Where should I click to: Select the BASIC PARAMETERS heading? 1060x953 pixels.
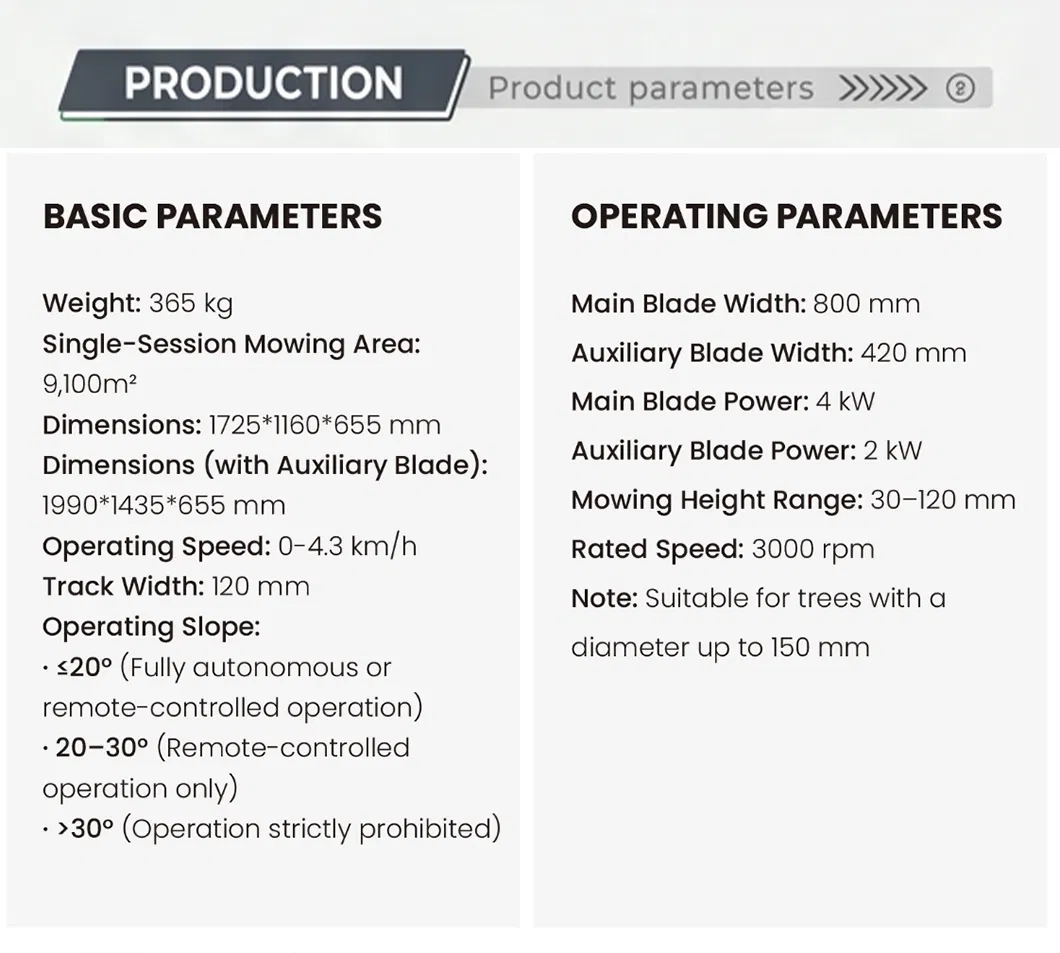pyautogui.click(x=212, y=216)
